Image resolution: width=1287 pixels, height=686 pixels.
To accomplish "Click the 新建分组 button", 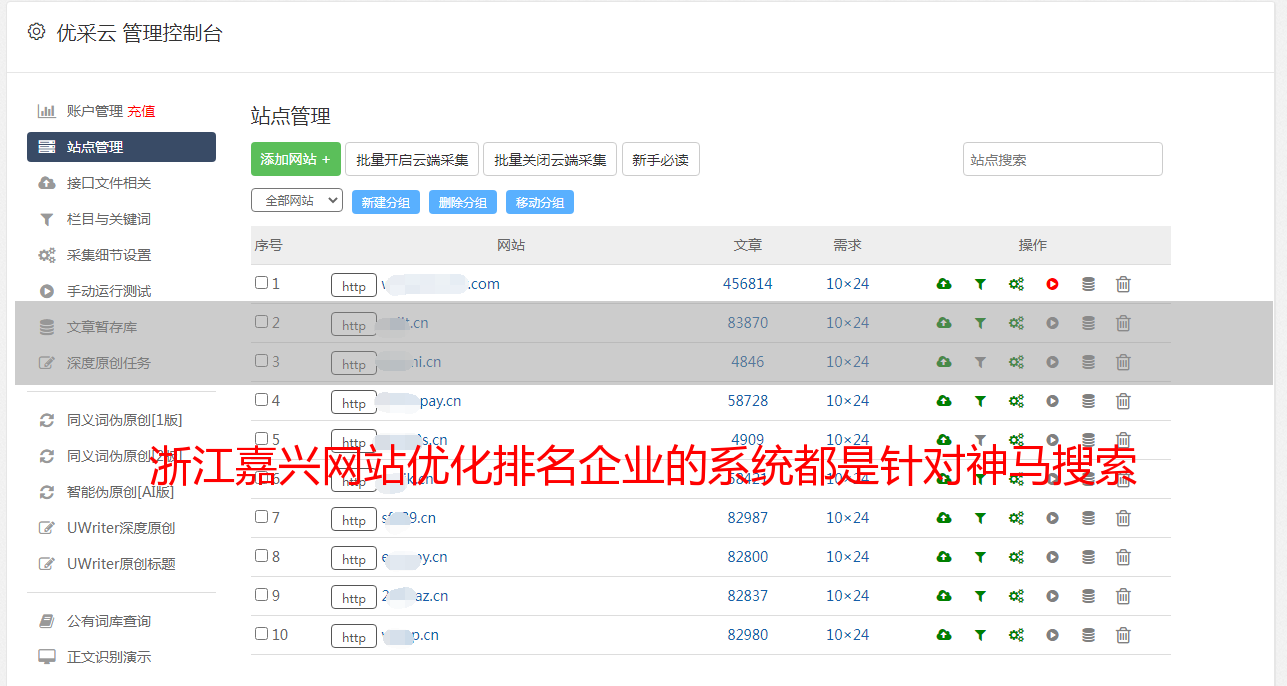I will [x=386, y=202].
